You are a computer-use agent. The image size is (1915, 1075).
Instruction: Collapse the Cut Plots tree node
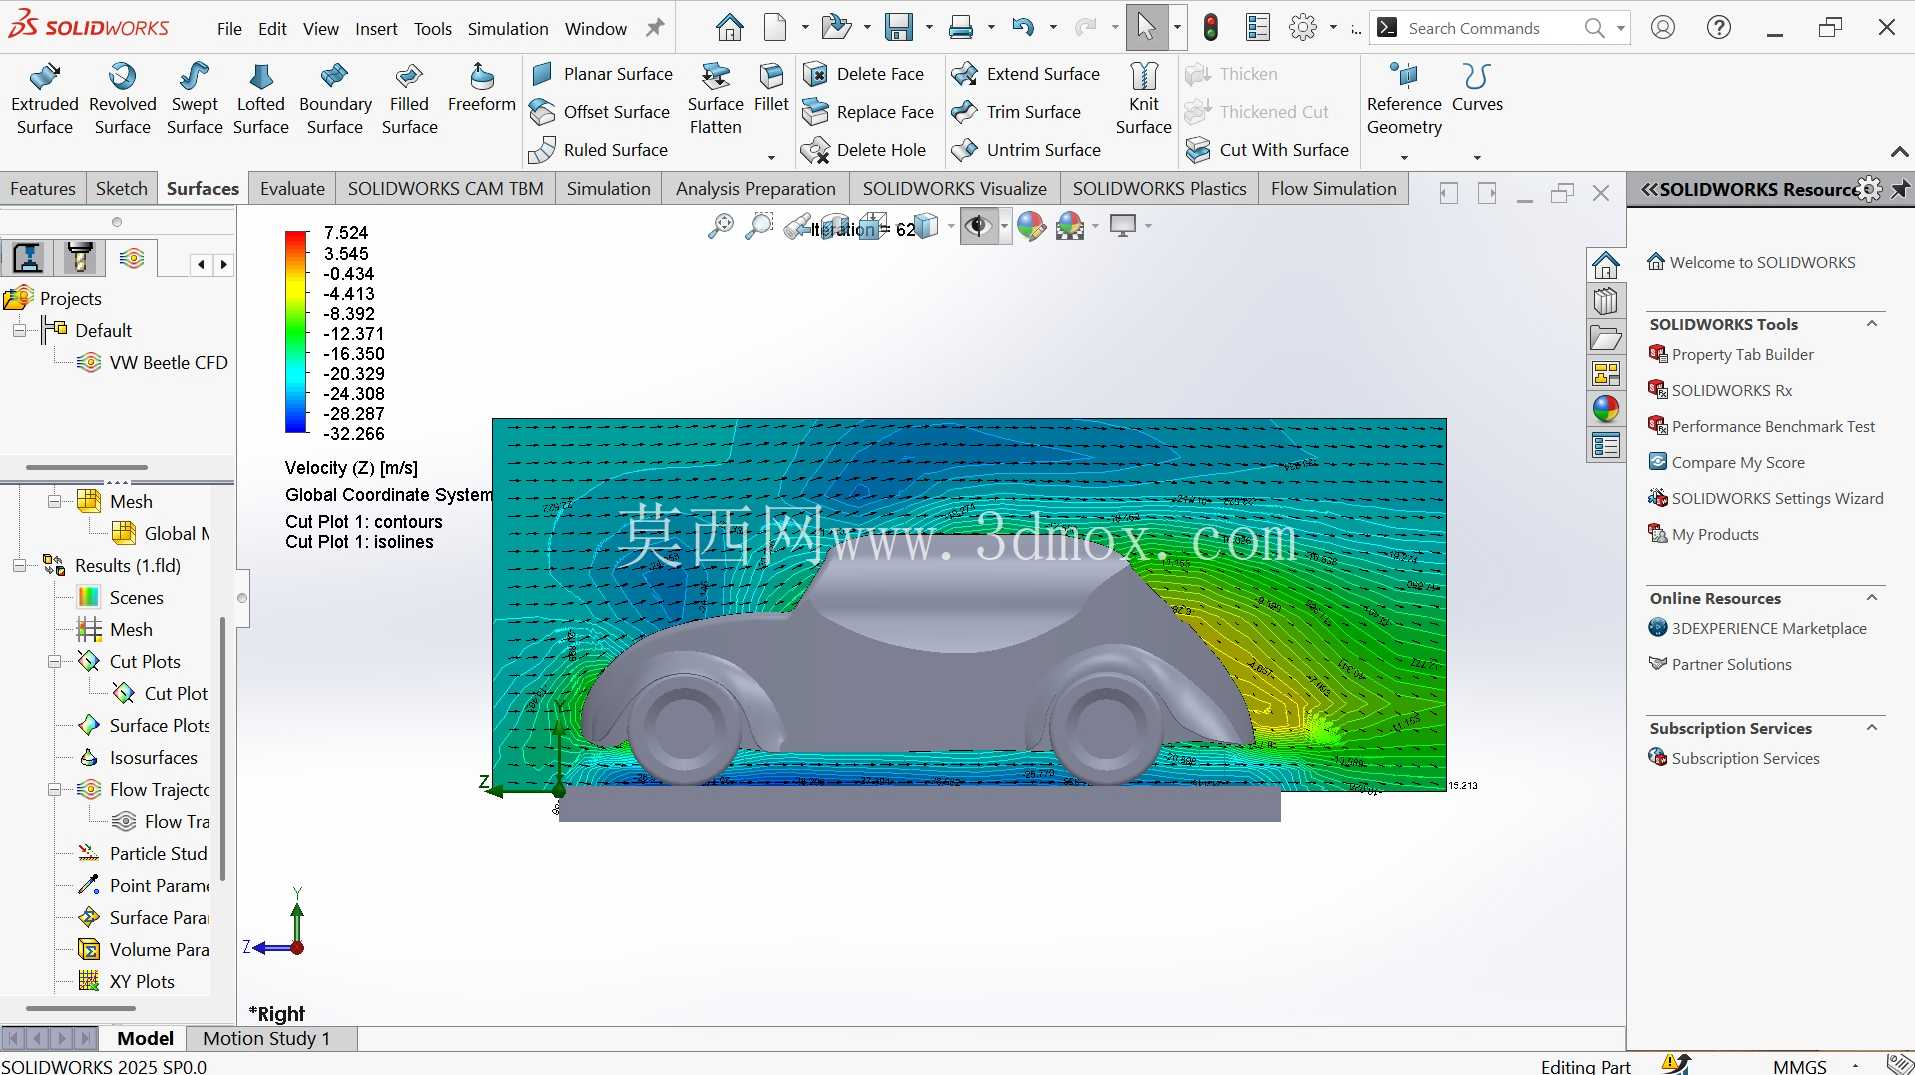tap(54, 662)
